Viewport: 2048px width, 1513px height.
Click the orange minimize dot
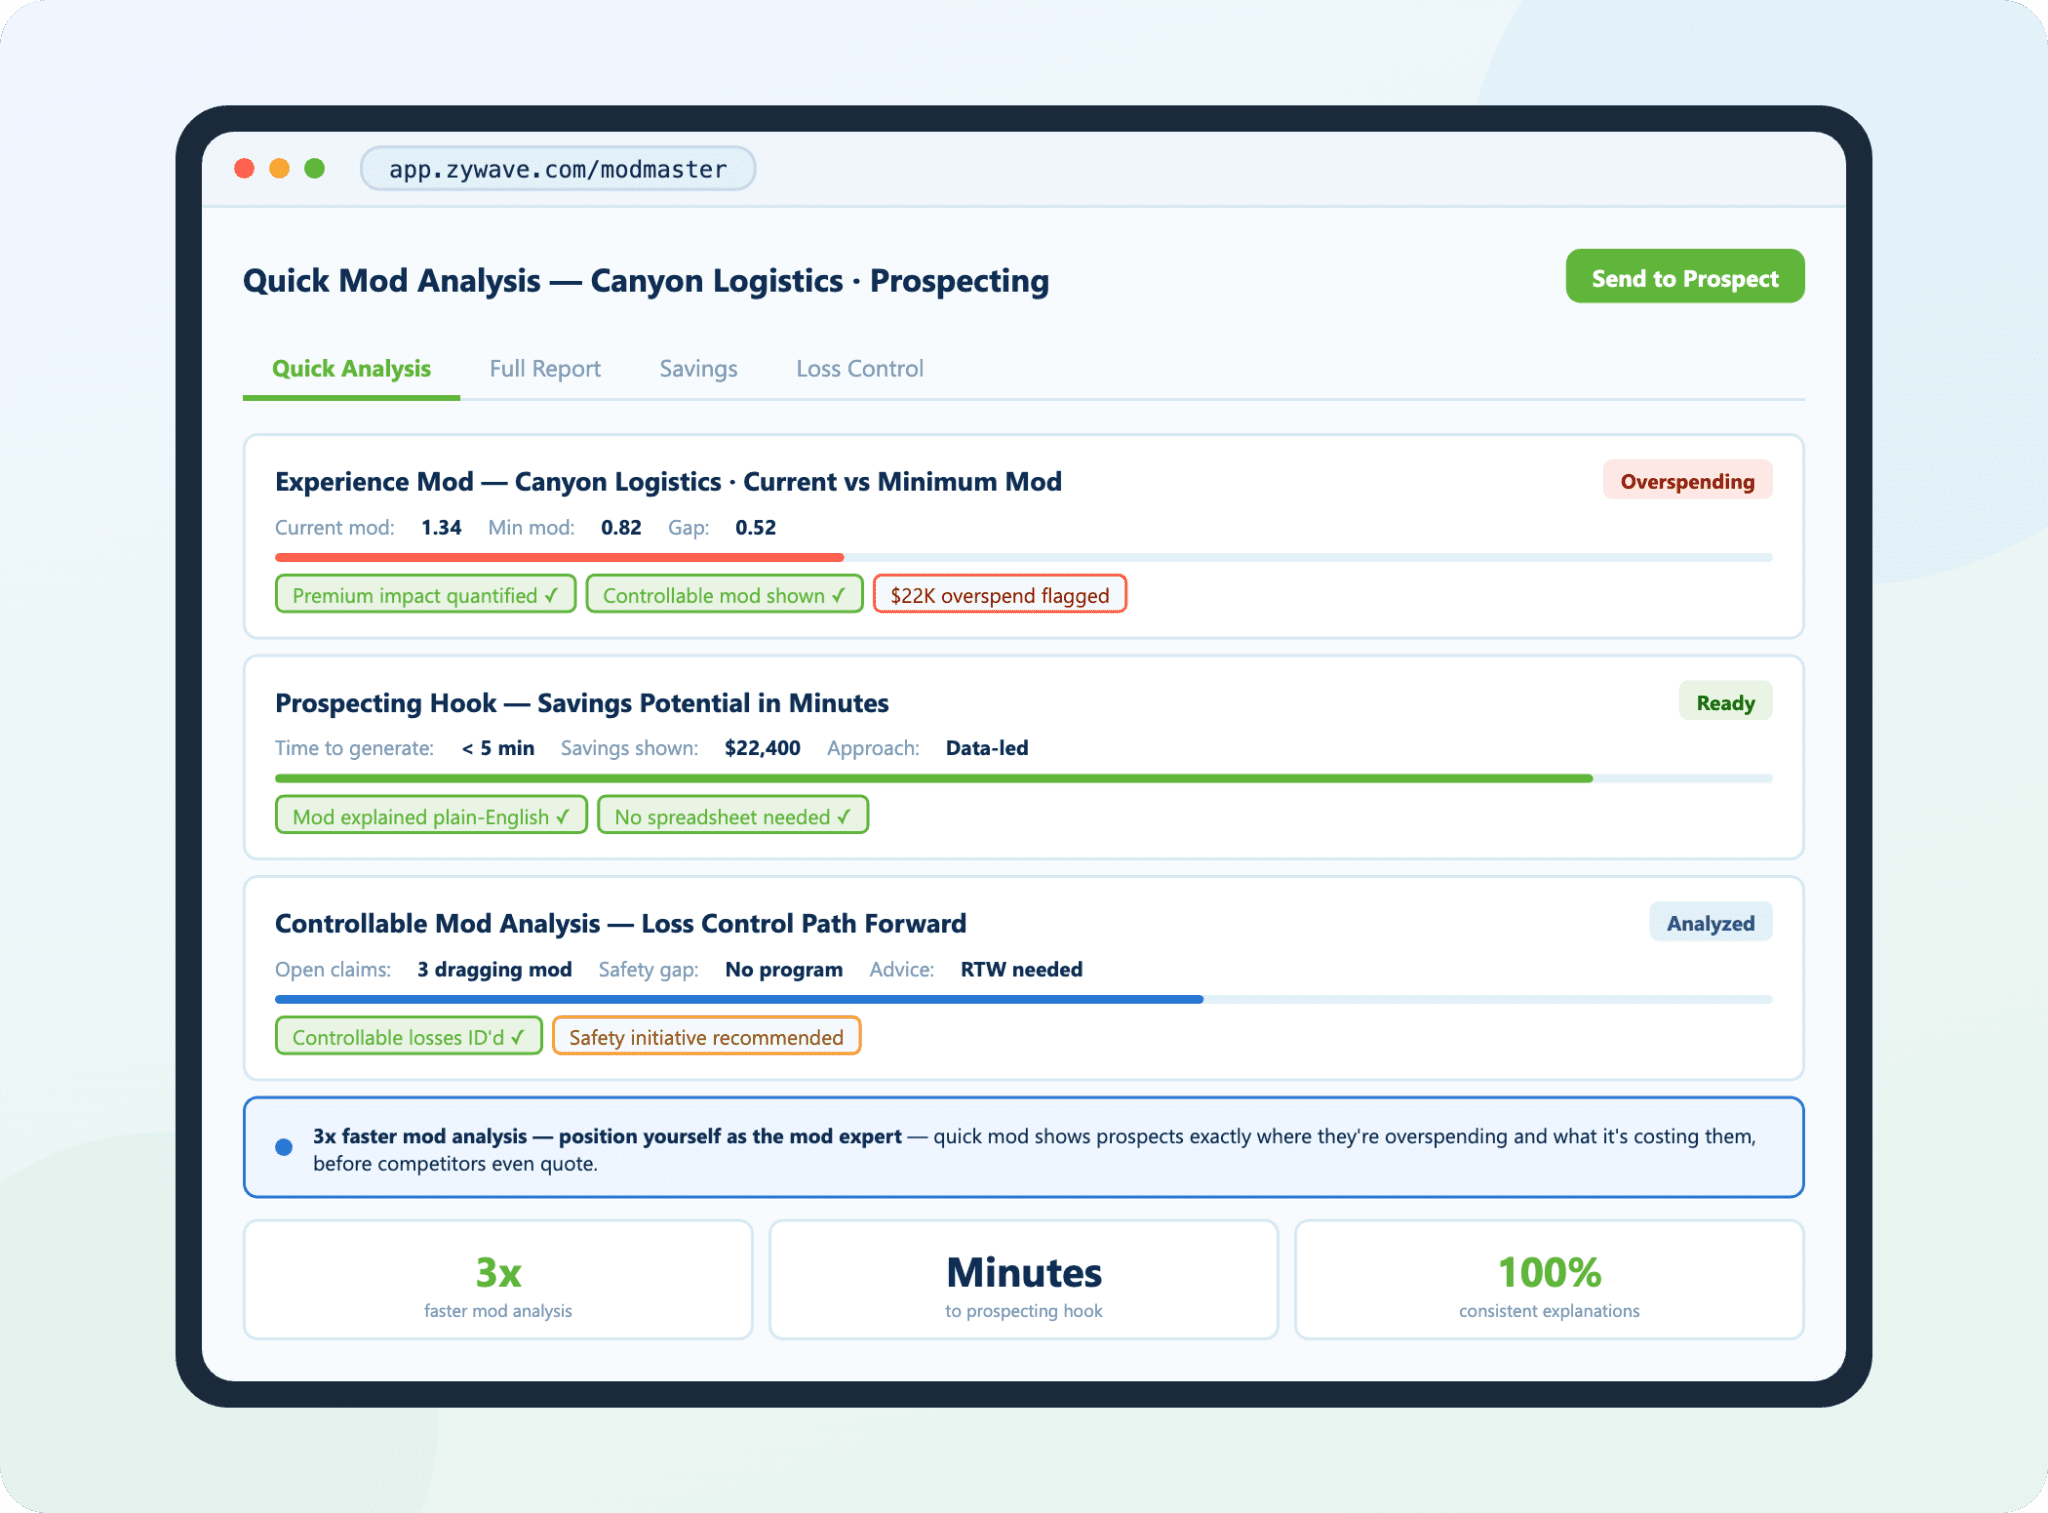[279, 168]
